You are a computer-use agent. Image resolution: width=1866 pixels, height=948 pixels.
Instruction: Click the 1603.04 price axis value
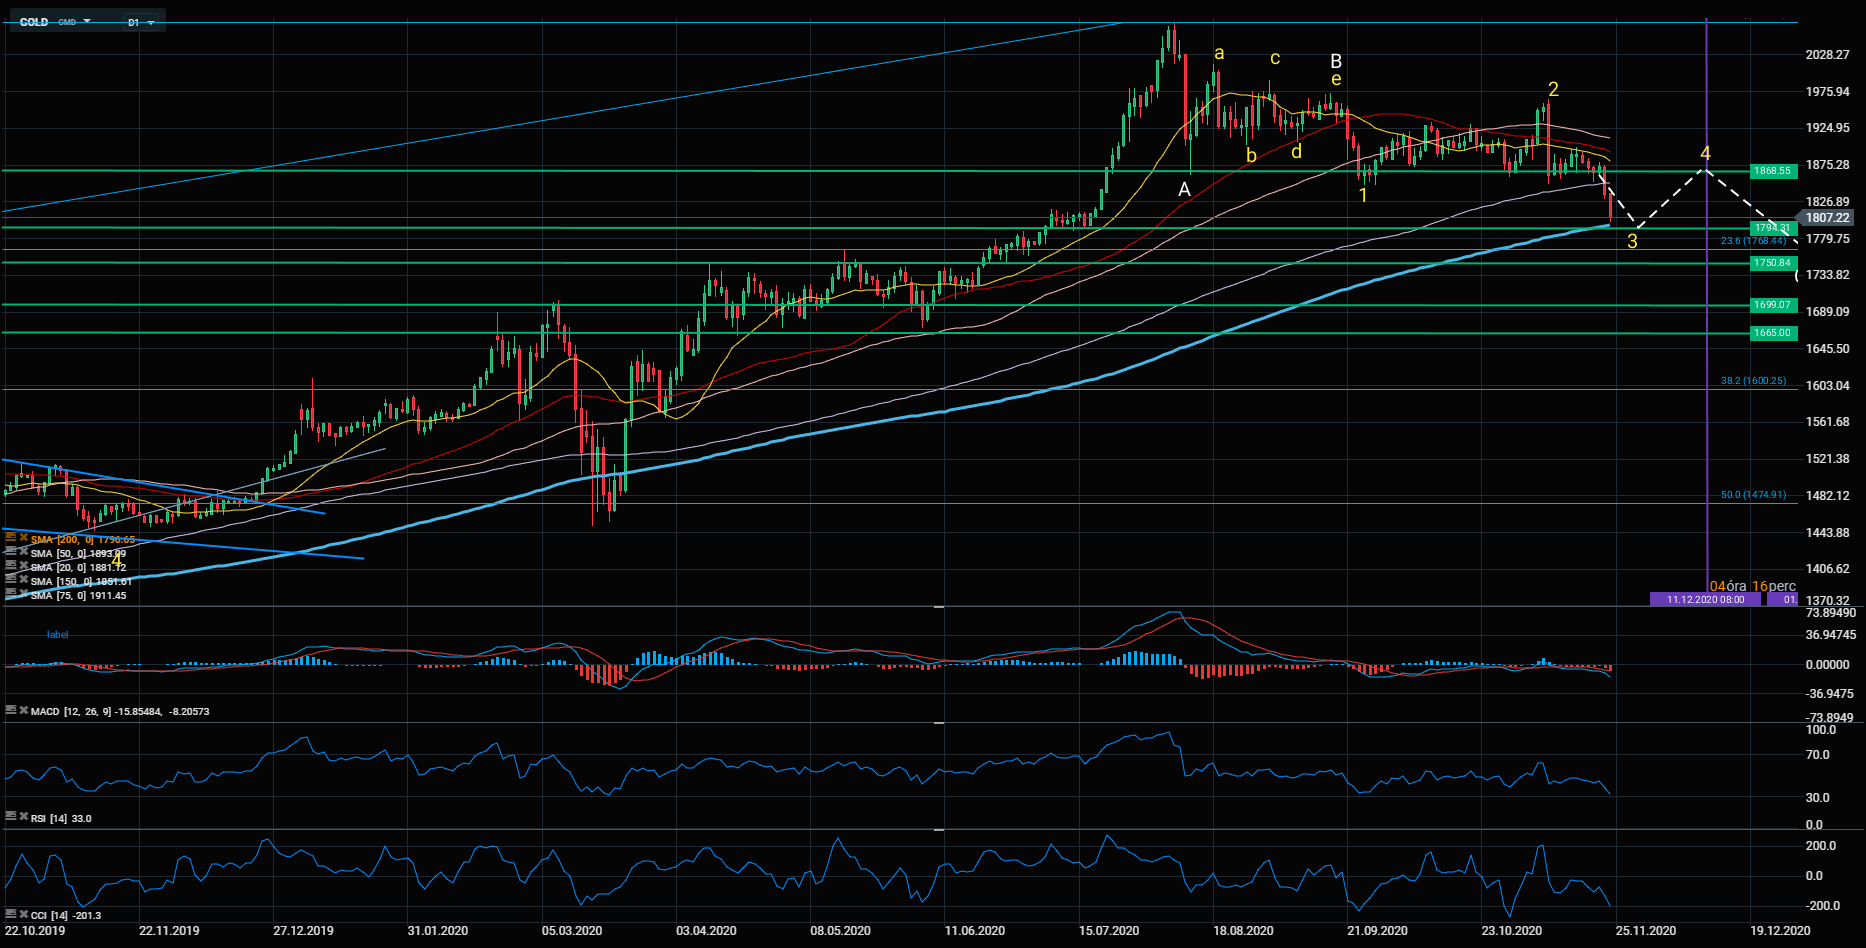tap(1828, 386)
